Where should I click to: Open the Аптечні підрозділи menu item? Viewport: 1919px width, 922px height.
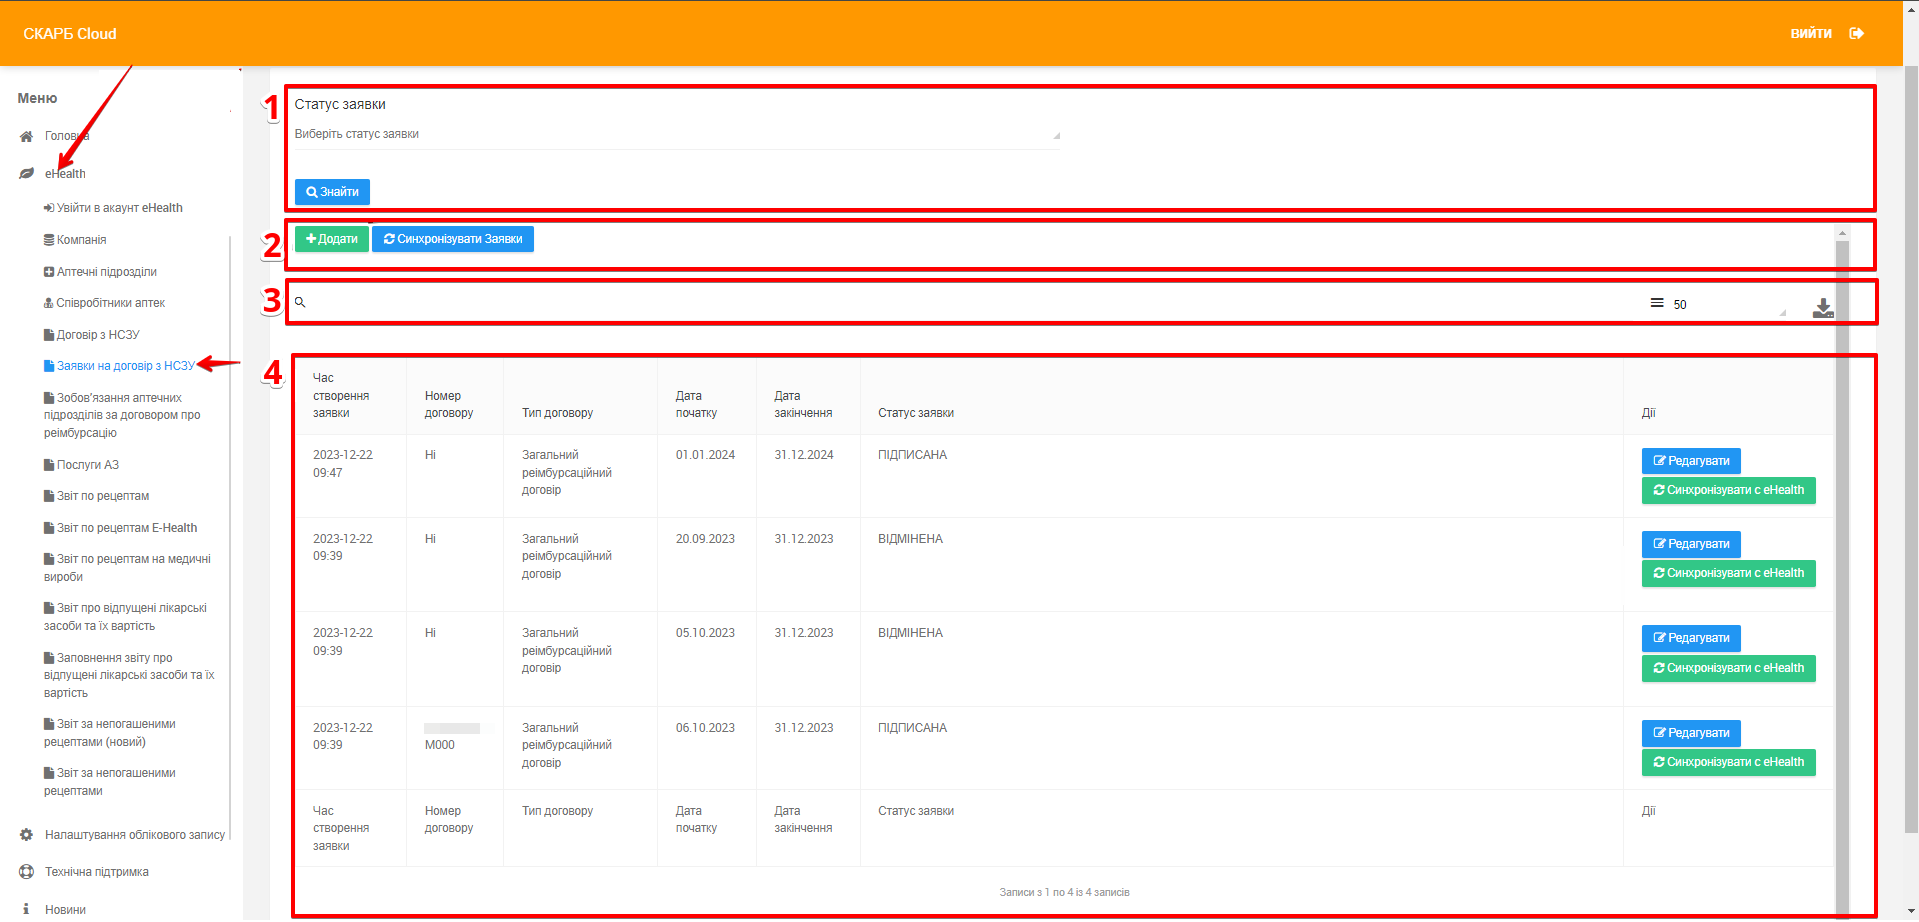click(x=106, y=272)
